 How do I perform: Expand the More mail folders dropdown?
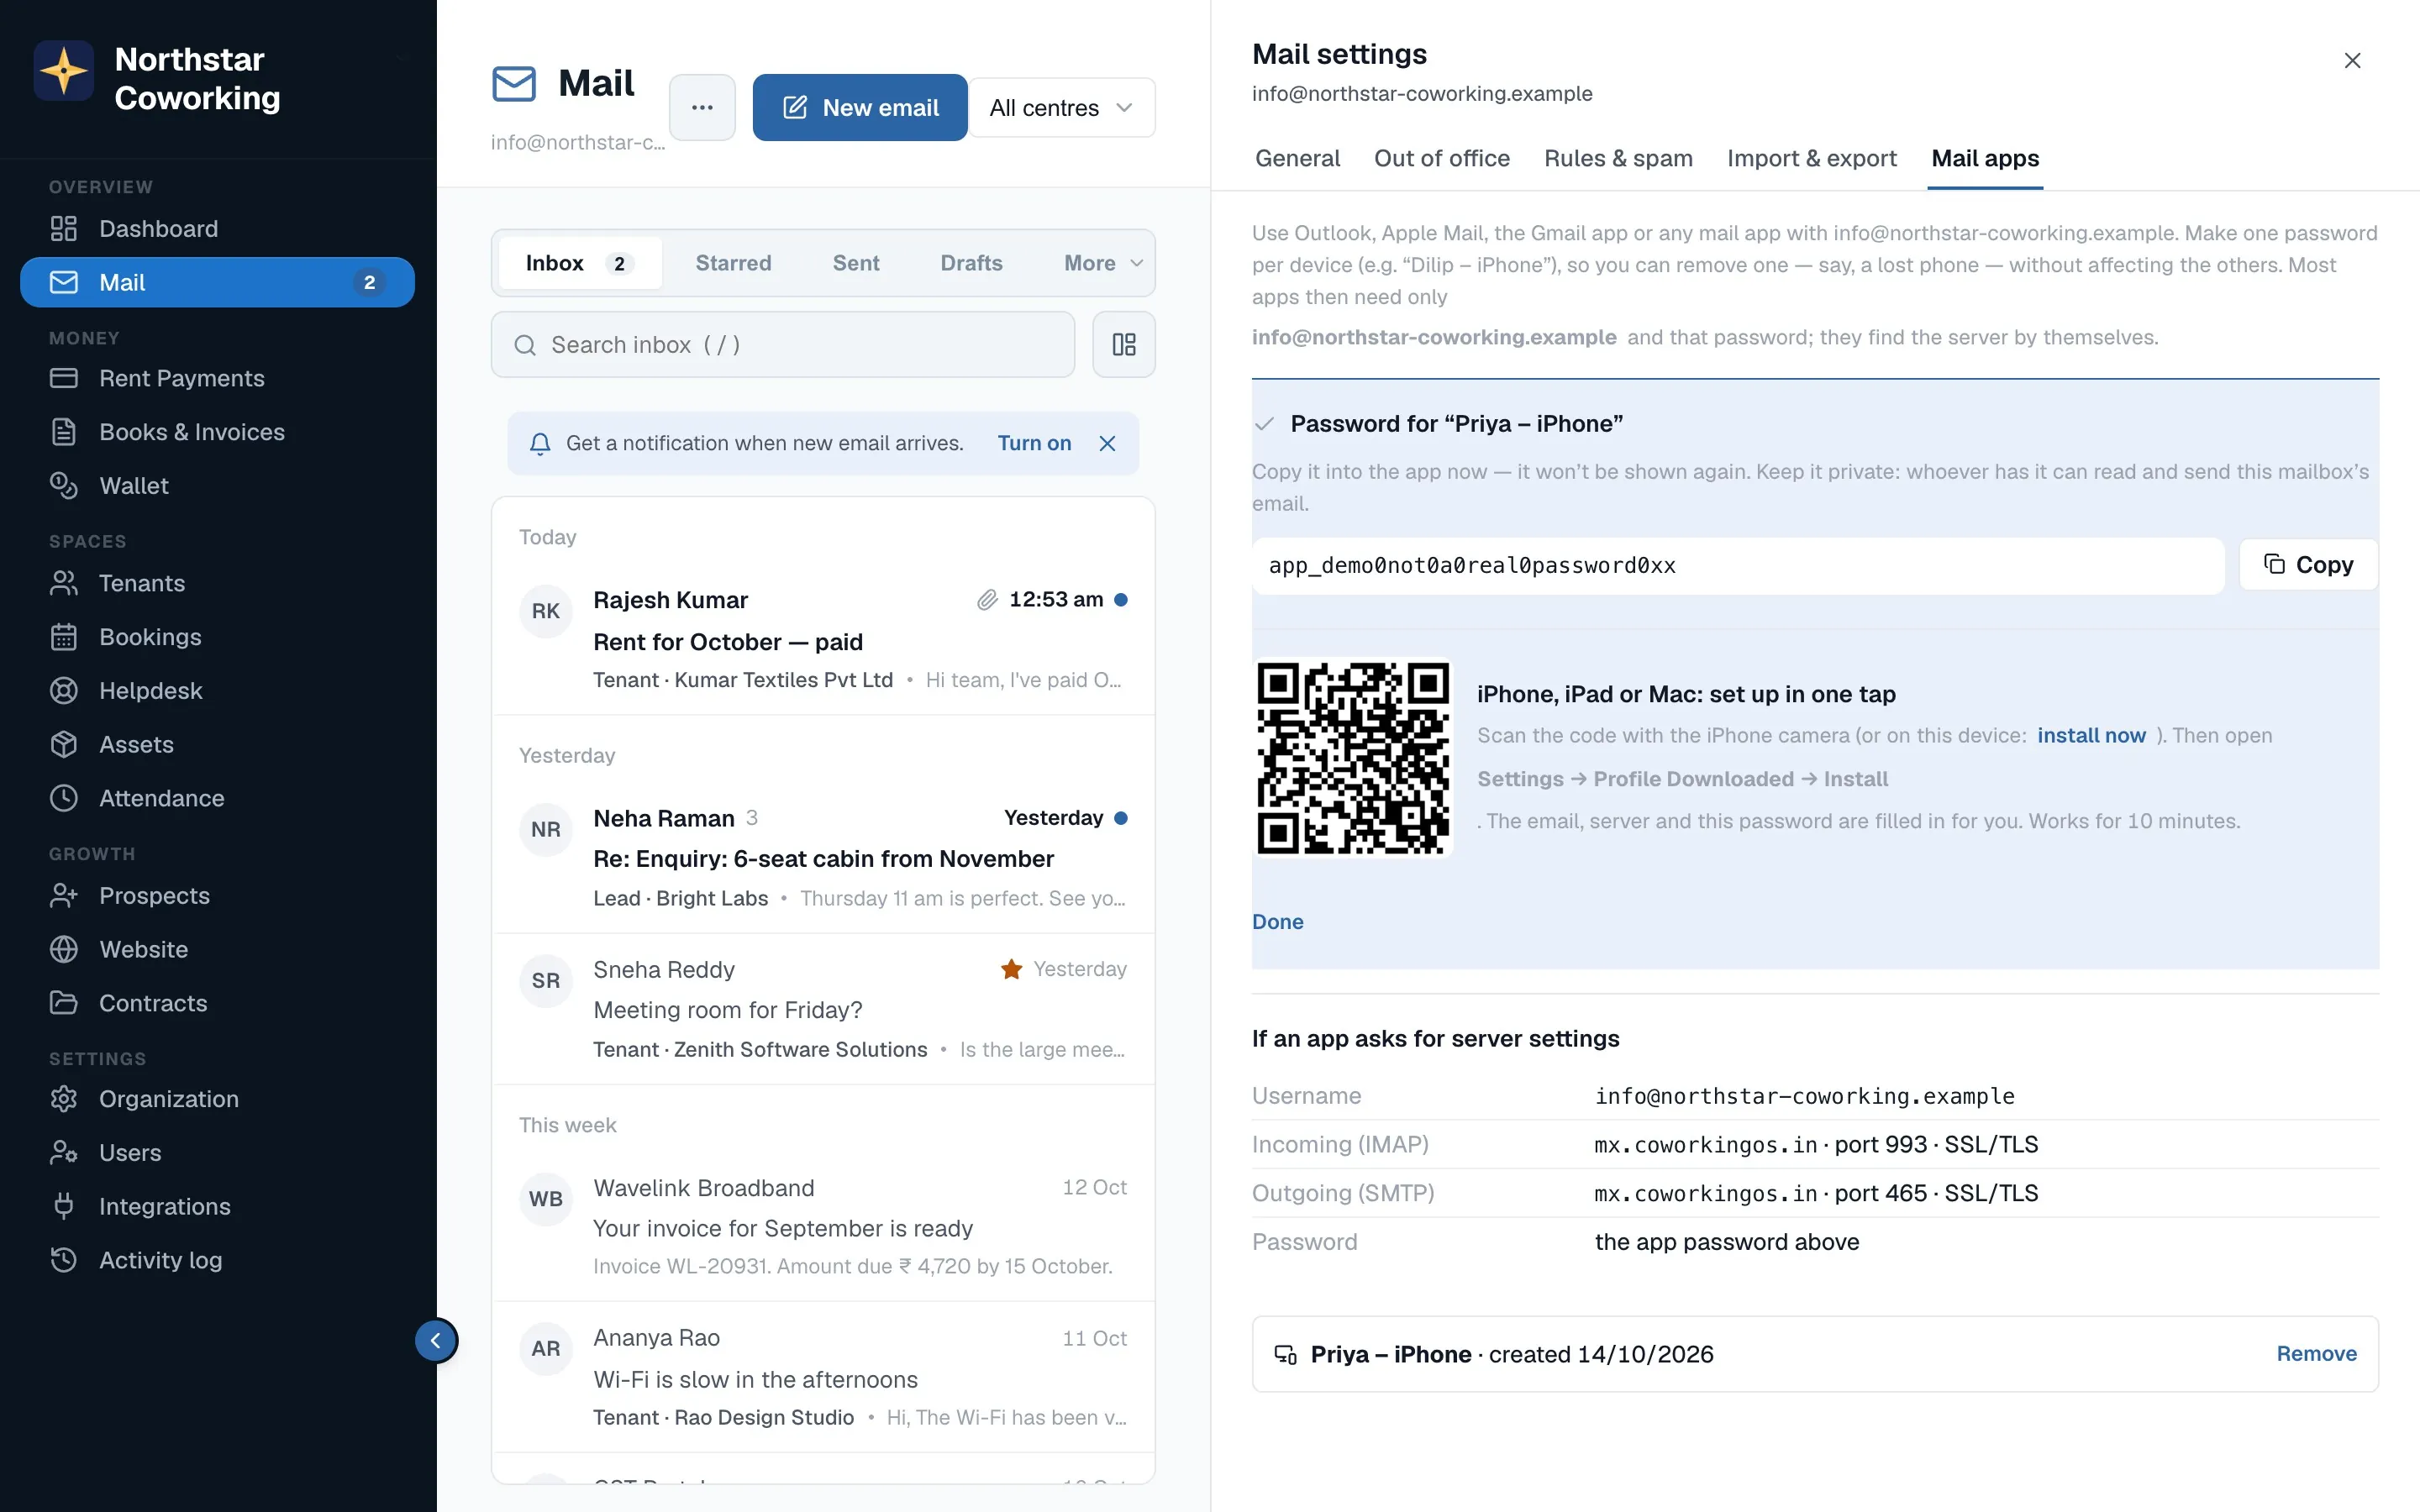click(x=1103, y=263)
